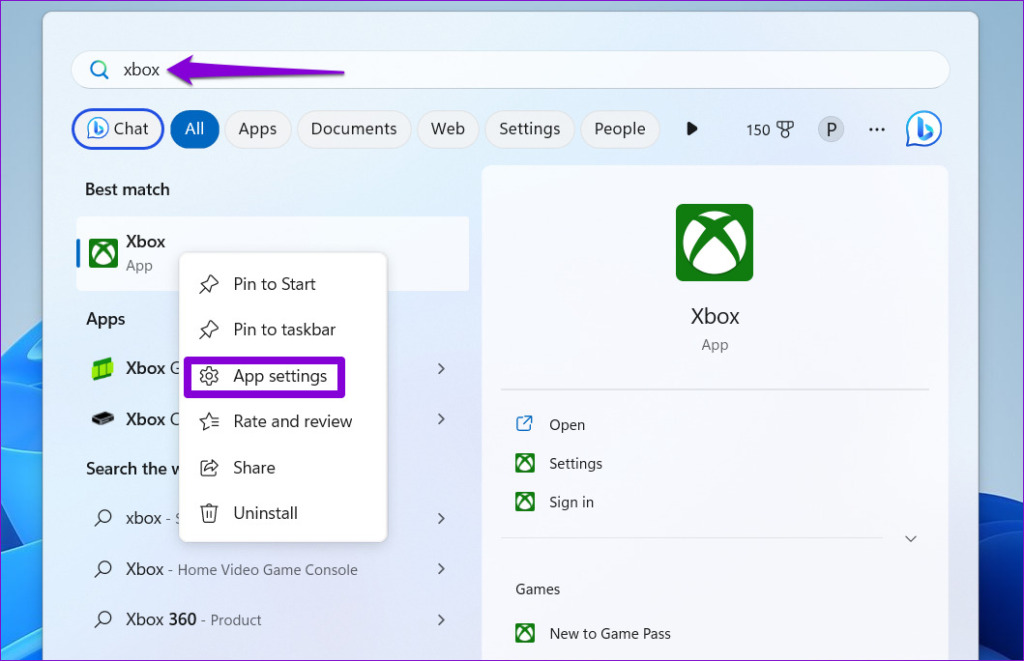Click the large Xbox logo in preview pane
This screenshot has width=1024, height=661.
tap(714, 242)
